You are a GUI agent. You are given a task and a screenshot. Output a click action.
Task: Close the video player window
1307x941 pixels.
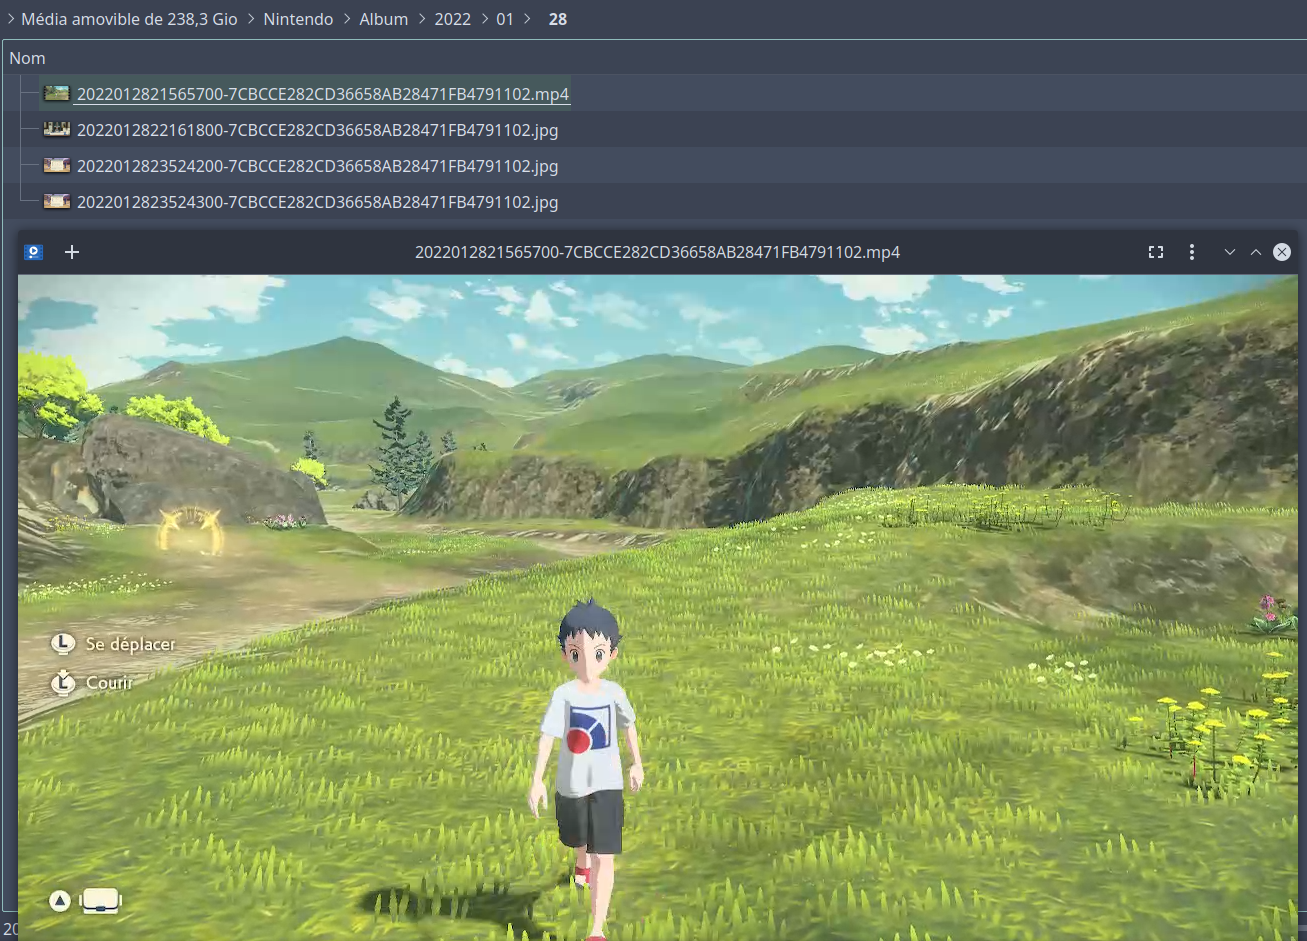click(1282, 252)
